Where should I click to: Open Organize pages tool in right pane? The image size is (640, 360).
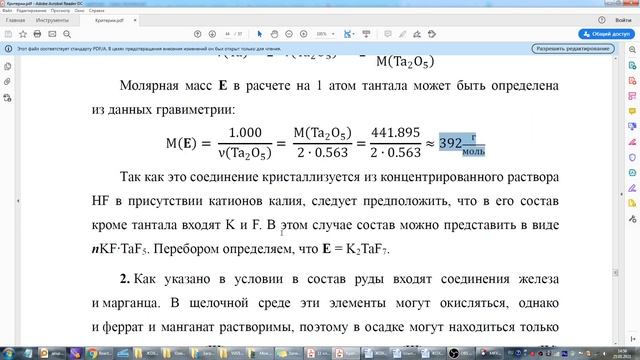(632, 96)
